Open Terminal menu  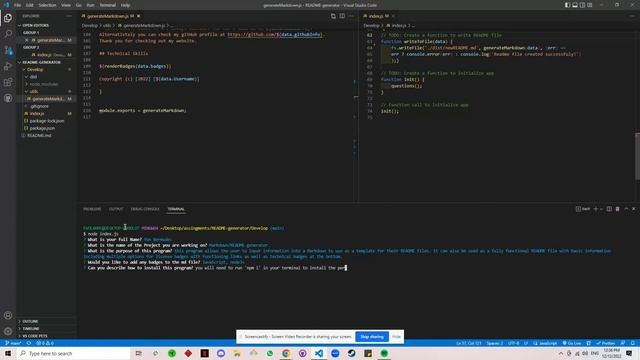[108, 5]
